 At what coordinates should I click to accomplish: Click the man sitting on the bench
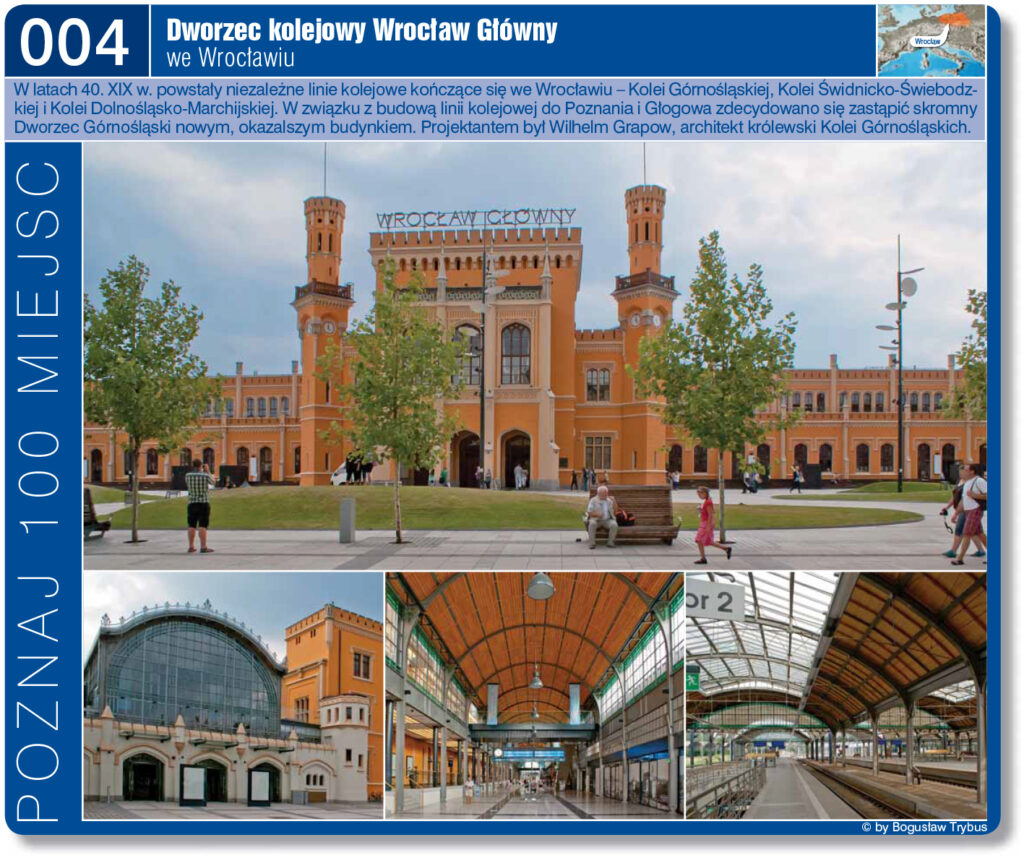pyautogui.click(x=602, y=515)
